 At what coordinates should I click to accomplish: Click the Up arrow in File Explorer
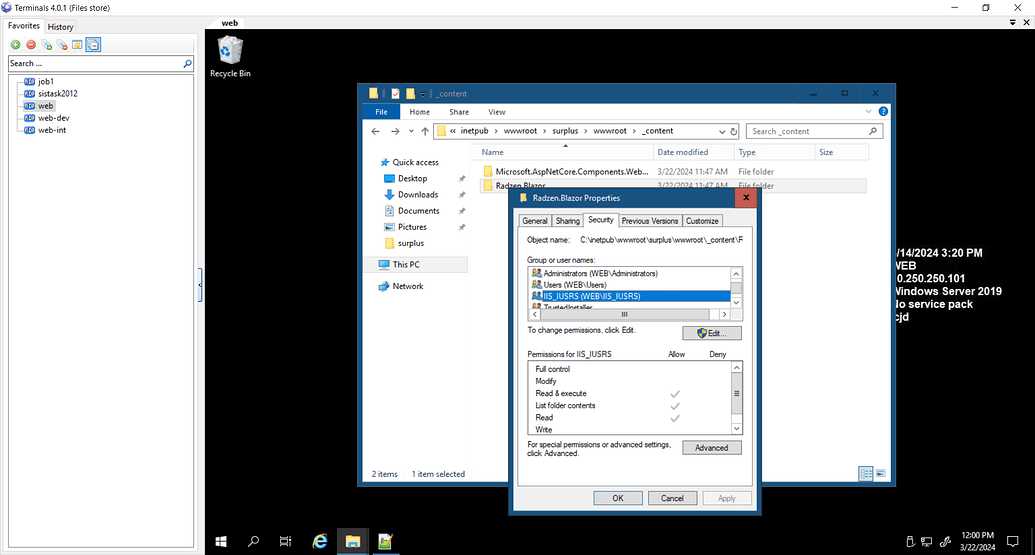tap(425, 131)
